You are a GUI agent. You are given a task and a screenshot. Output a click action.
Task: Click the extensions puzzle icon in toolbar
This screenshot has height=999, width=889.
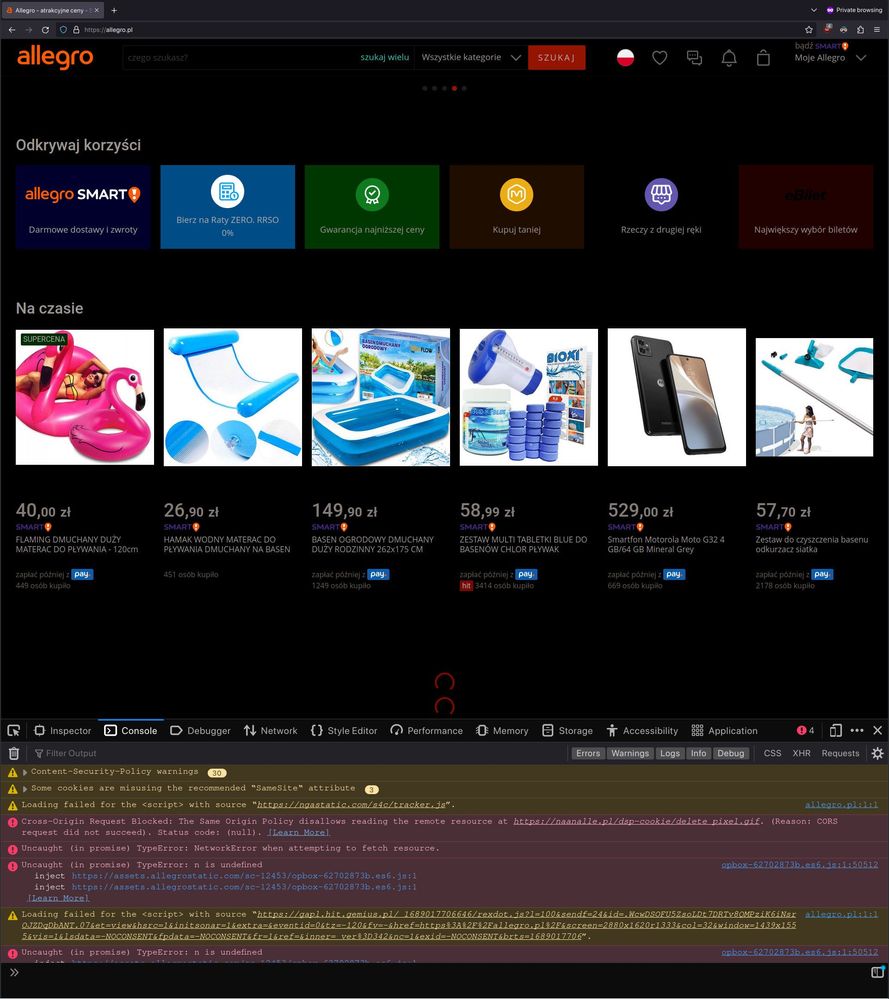860,30
